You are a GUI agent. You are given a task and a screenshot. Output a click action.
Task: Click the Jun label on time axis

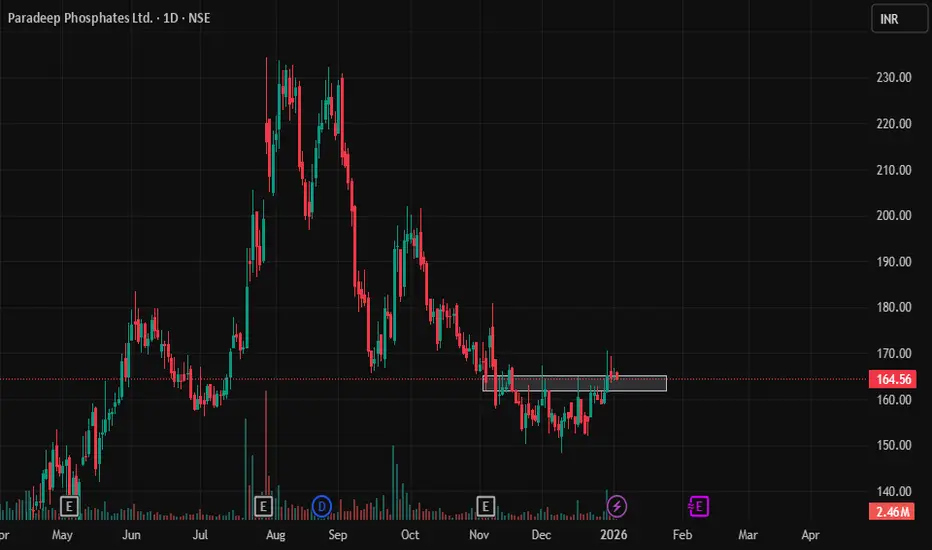(131, 535)
